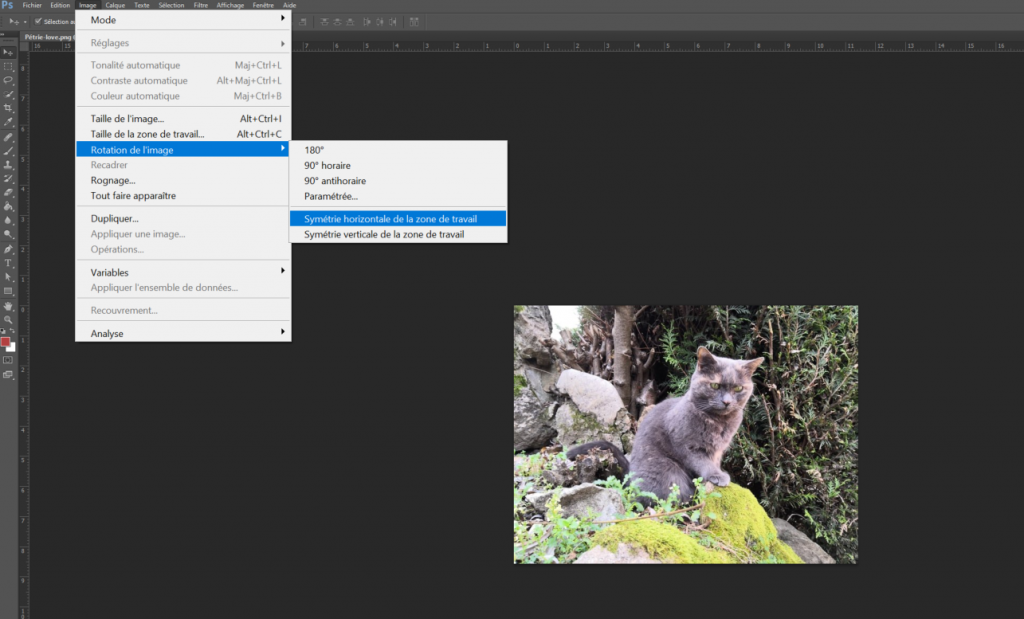Apply Symétrie verticale de la zone de travail
The width and height of the screenshot is (1024, 619).
398,234
